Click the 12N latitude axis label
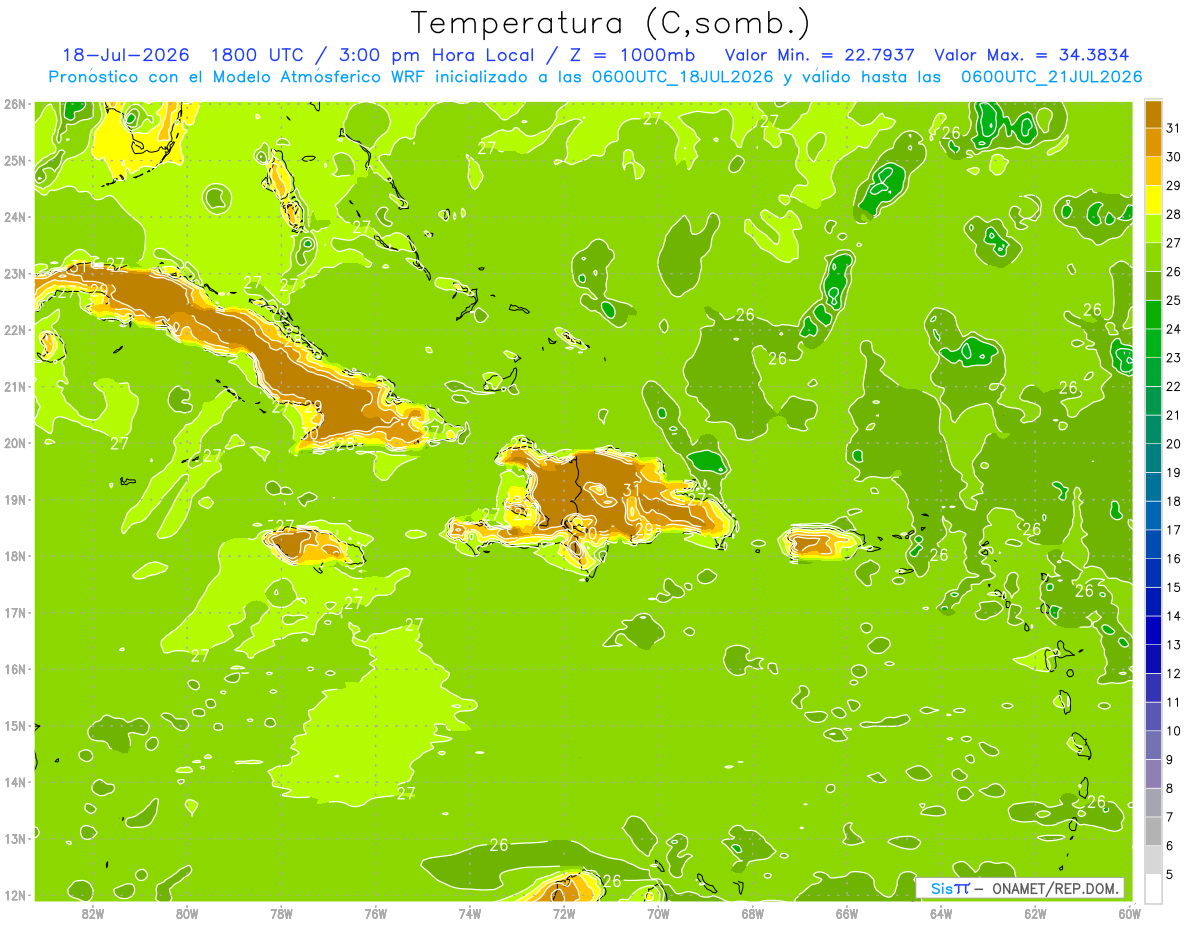The height and width of the screenshot is (927, 1200). tap(14, 895)
